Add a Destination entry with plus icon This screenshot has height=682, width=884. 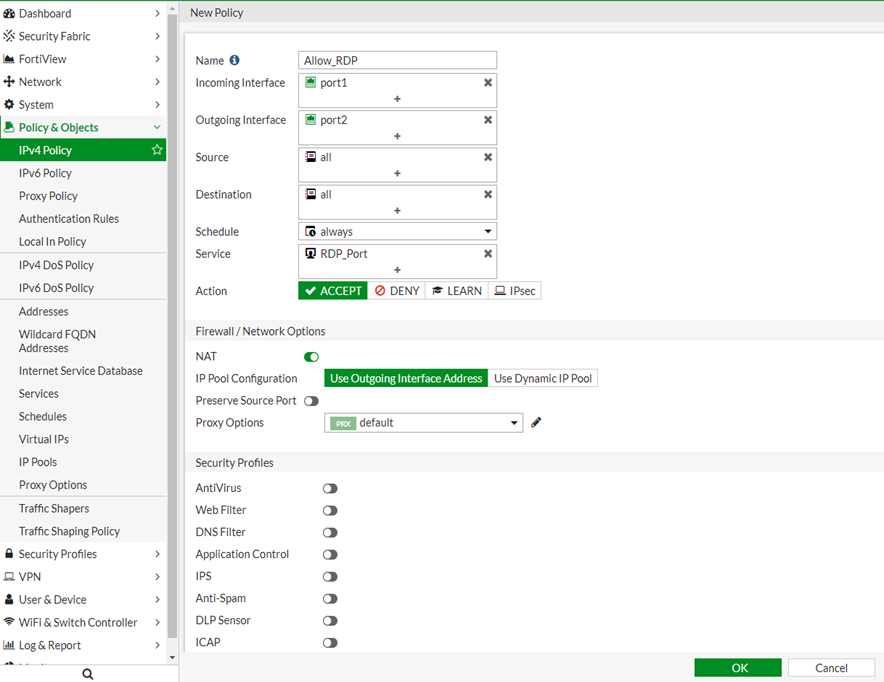pyautogui.click(x=397, y=211)
